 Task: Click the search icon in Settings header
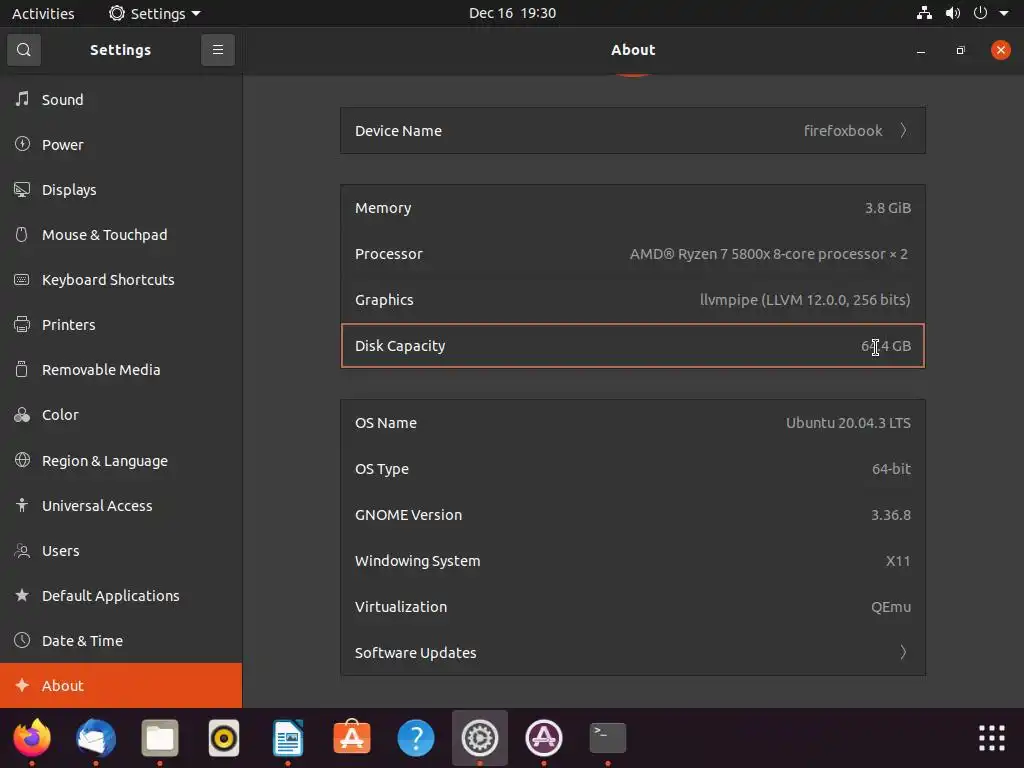[x=24, y=50]
